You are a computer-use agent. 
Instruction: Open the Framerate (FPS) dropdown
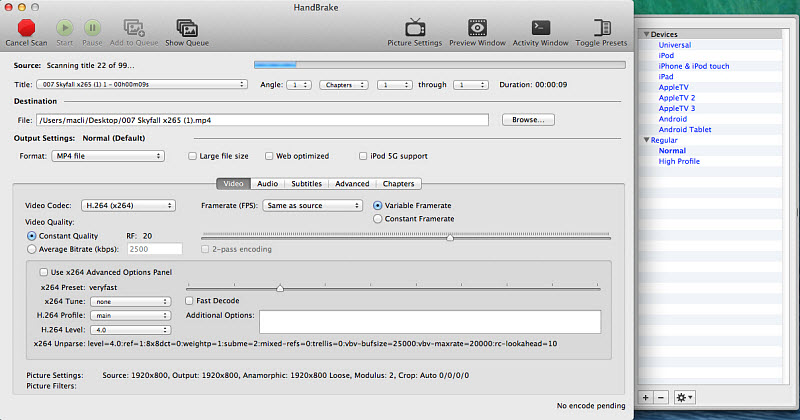pyautogui.click(x=313, y=206)
